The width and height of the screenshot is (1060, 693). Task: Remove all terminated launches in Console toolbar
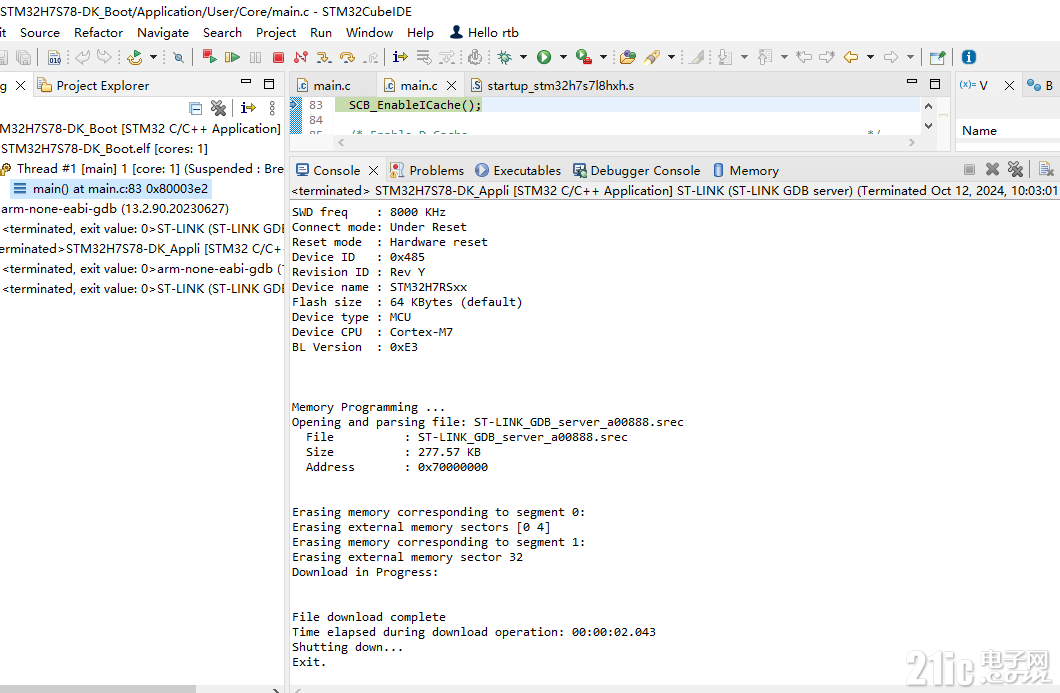1015,169
